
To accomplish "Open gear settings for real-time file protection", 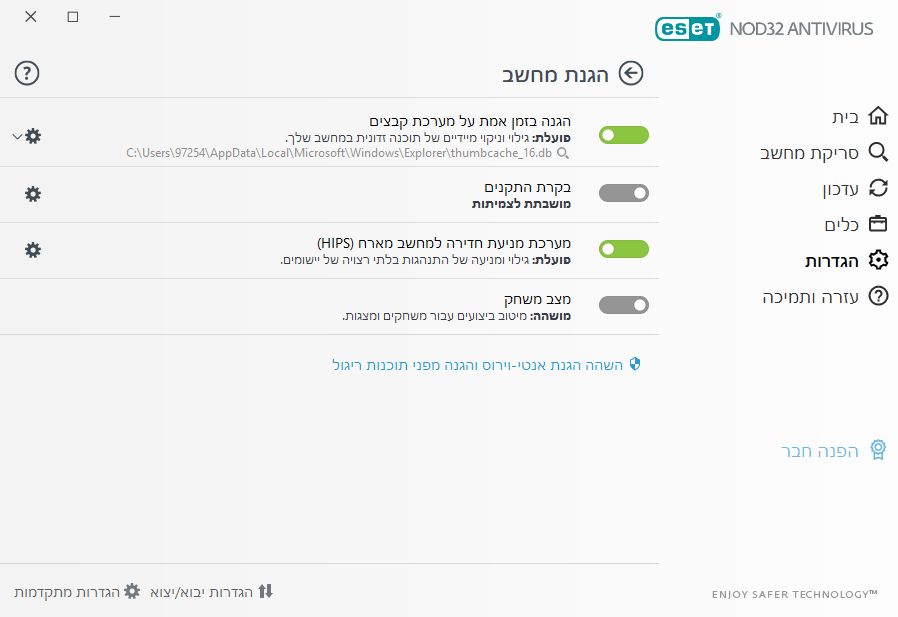I will coord(33,136).
